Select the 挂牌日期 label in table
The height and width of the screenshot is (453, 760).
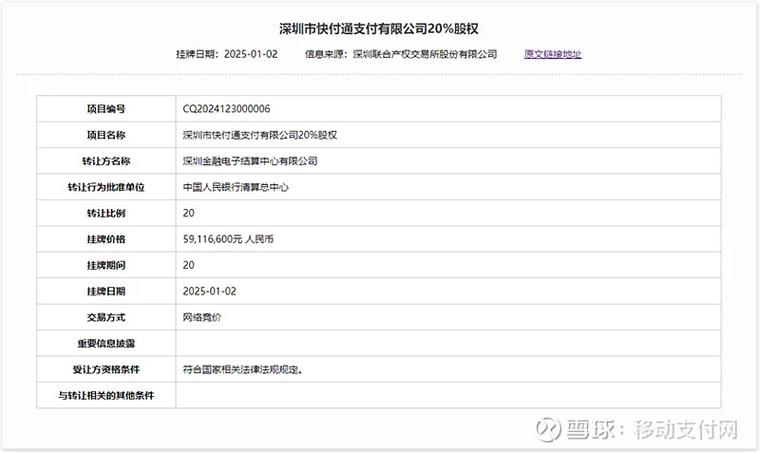(x=106, y=291)
